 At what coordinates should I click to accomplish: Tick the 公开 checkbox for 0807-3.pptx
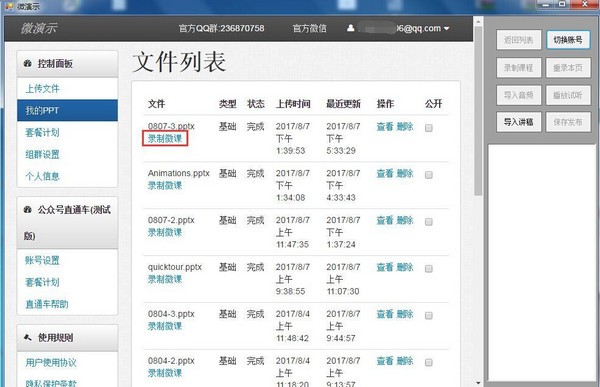point(429,128)
